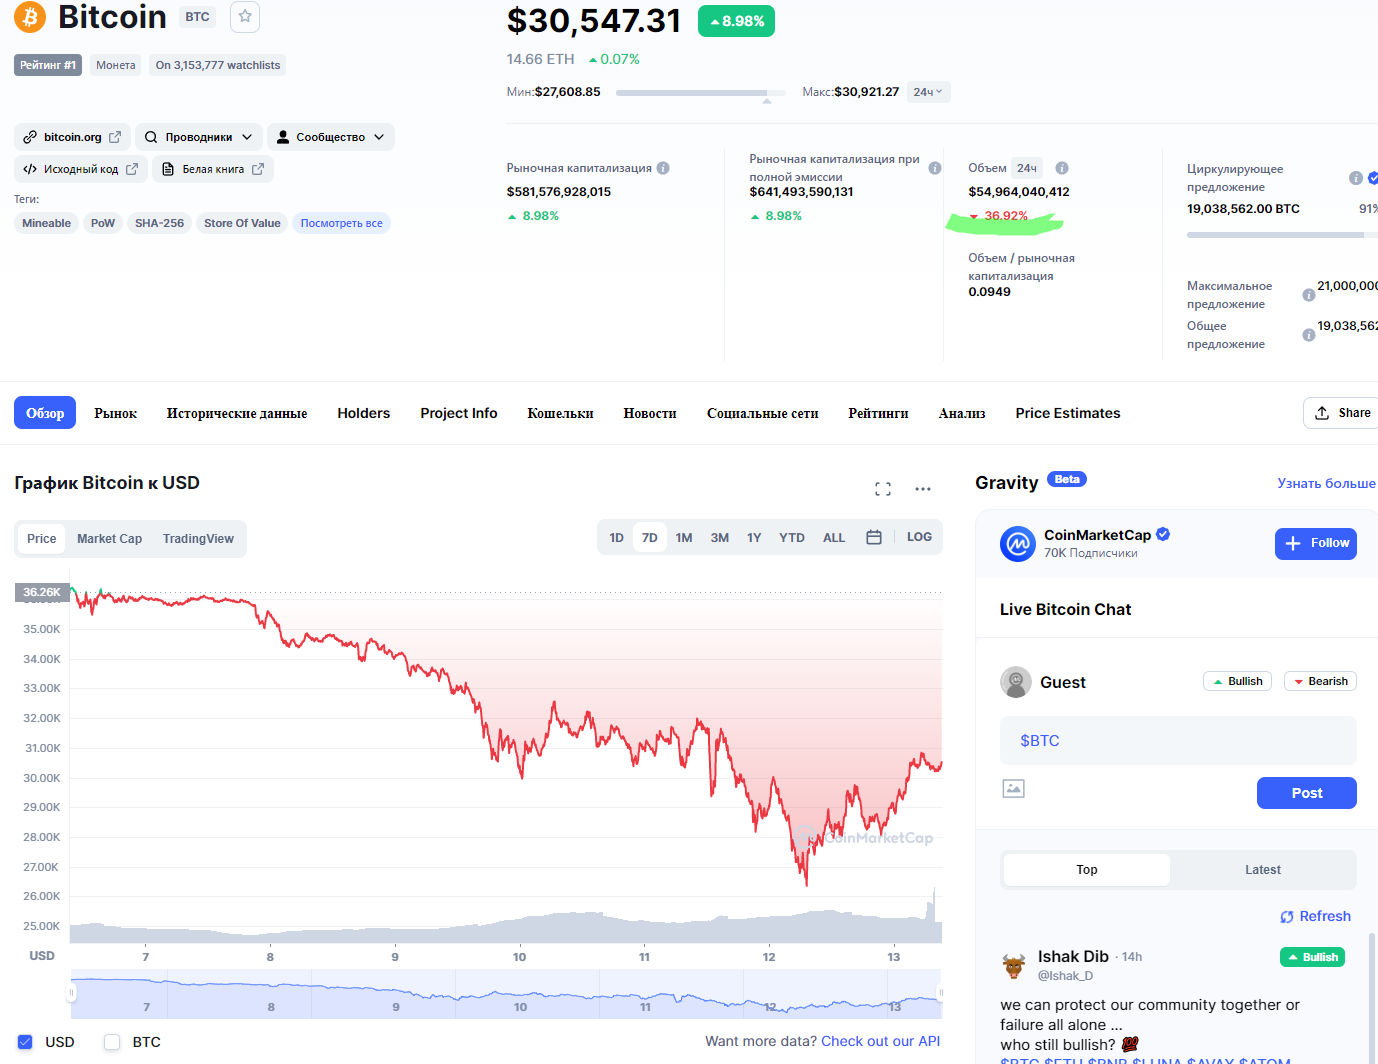Open the 'Check out our API' link
Viewport: 1378px width, 1064px height.
880,1041
